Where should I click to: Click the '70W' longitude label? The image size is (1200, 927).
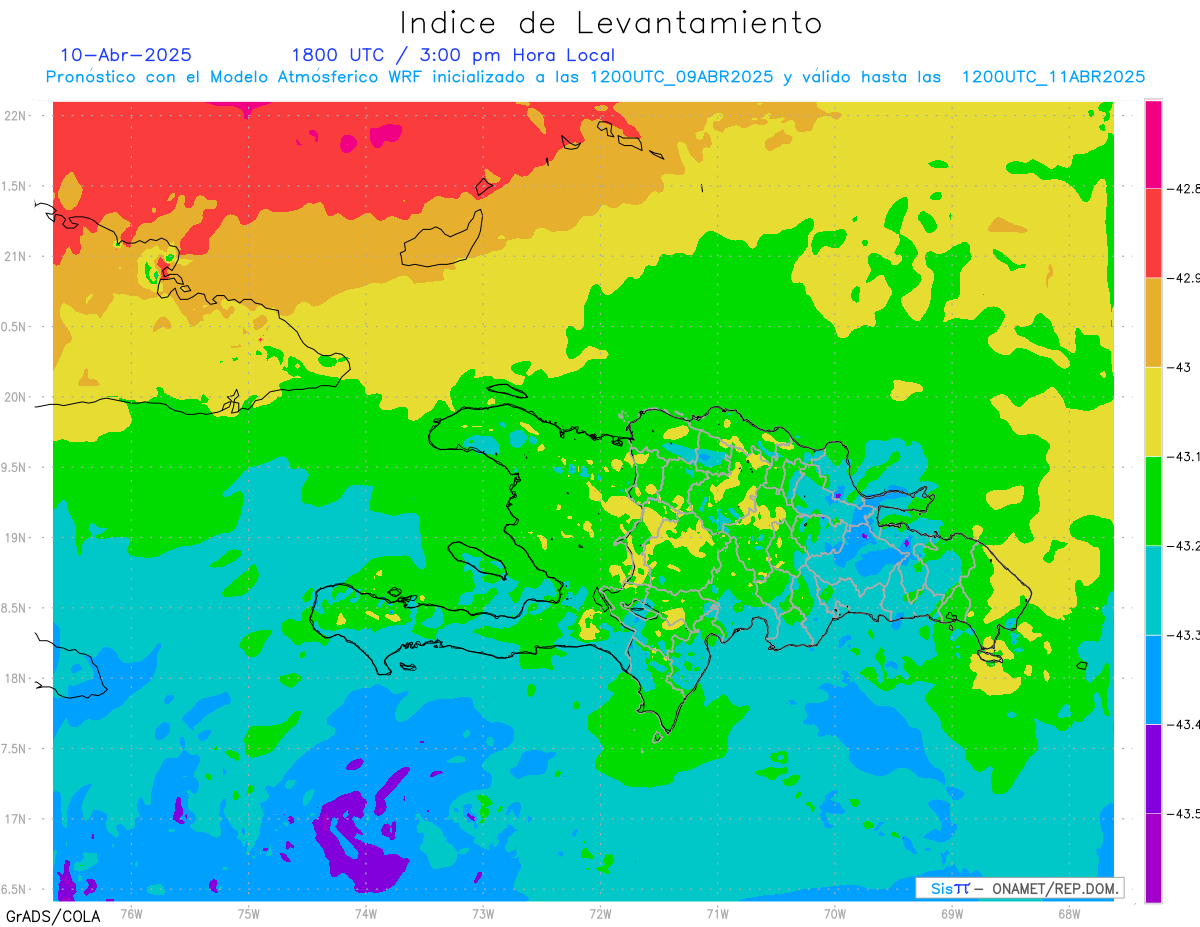click(x=835, y=913)
